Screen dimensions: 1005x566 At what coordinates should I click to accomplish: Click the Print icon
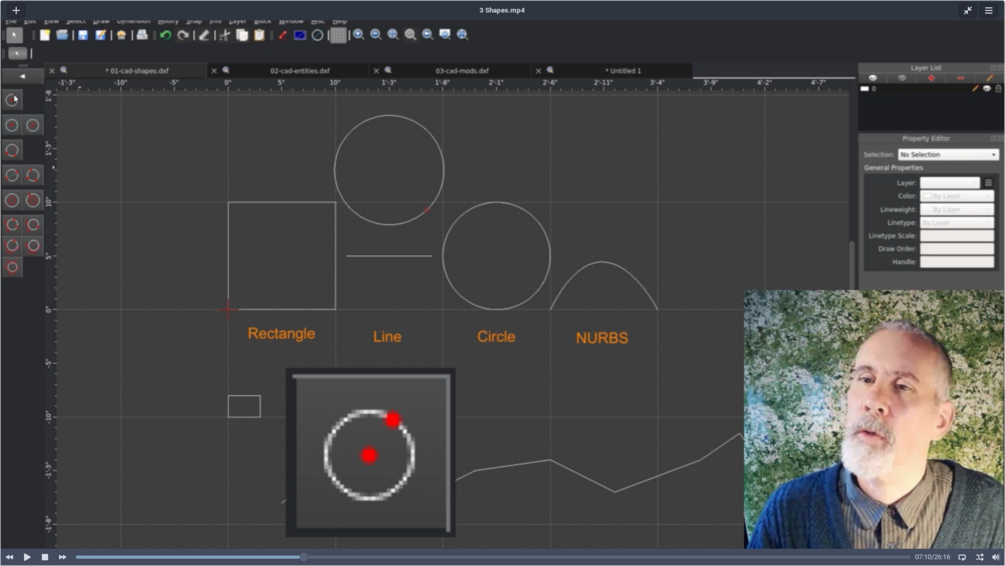pos(142,35)
